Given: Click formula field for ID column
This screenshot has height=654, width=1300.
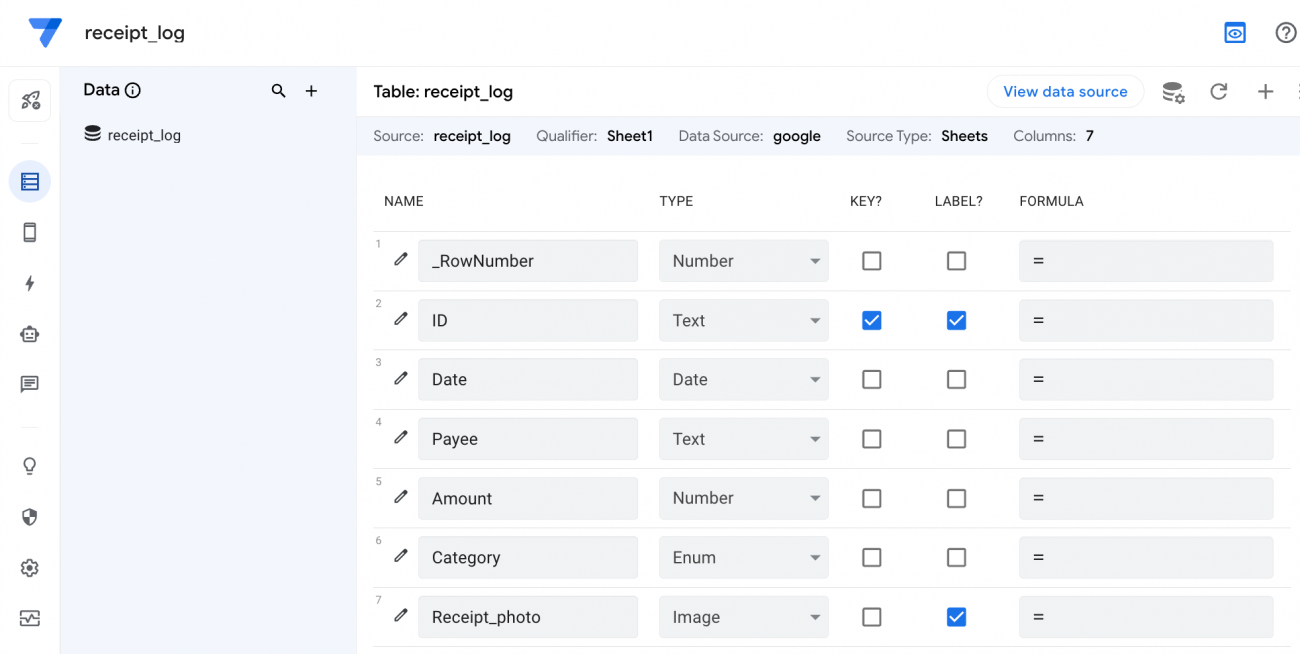Looking at the screenshot, I should (x=1146, y=320).
